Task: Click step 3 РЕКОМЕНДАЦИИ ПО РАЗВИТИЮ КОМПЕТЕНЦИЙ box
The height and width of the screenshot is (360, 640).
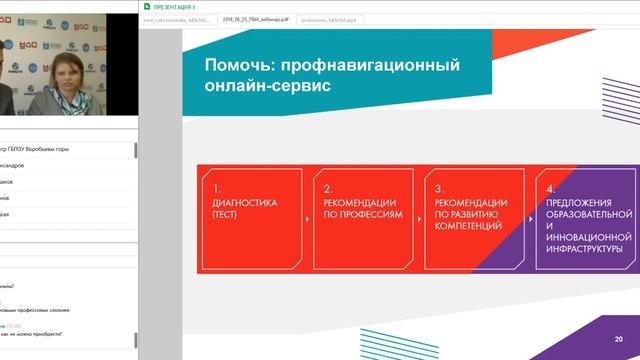Action: click(474, 219)
